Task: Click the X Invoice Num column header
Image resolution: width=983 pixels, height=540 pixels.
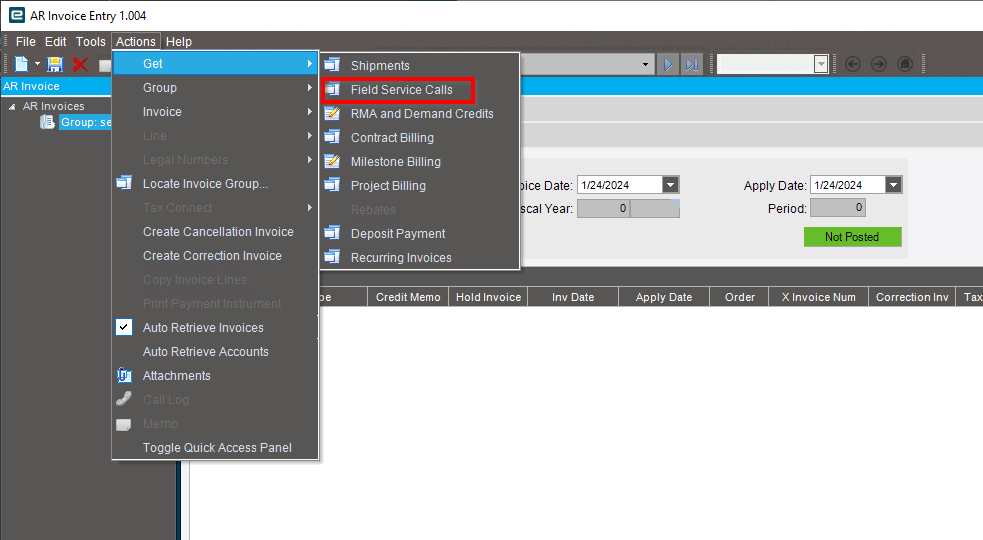Action: (x=818, y=297)
